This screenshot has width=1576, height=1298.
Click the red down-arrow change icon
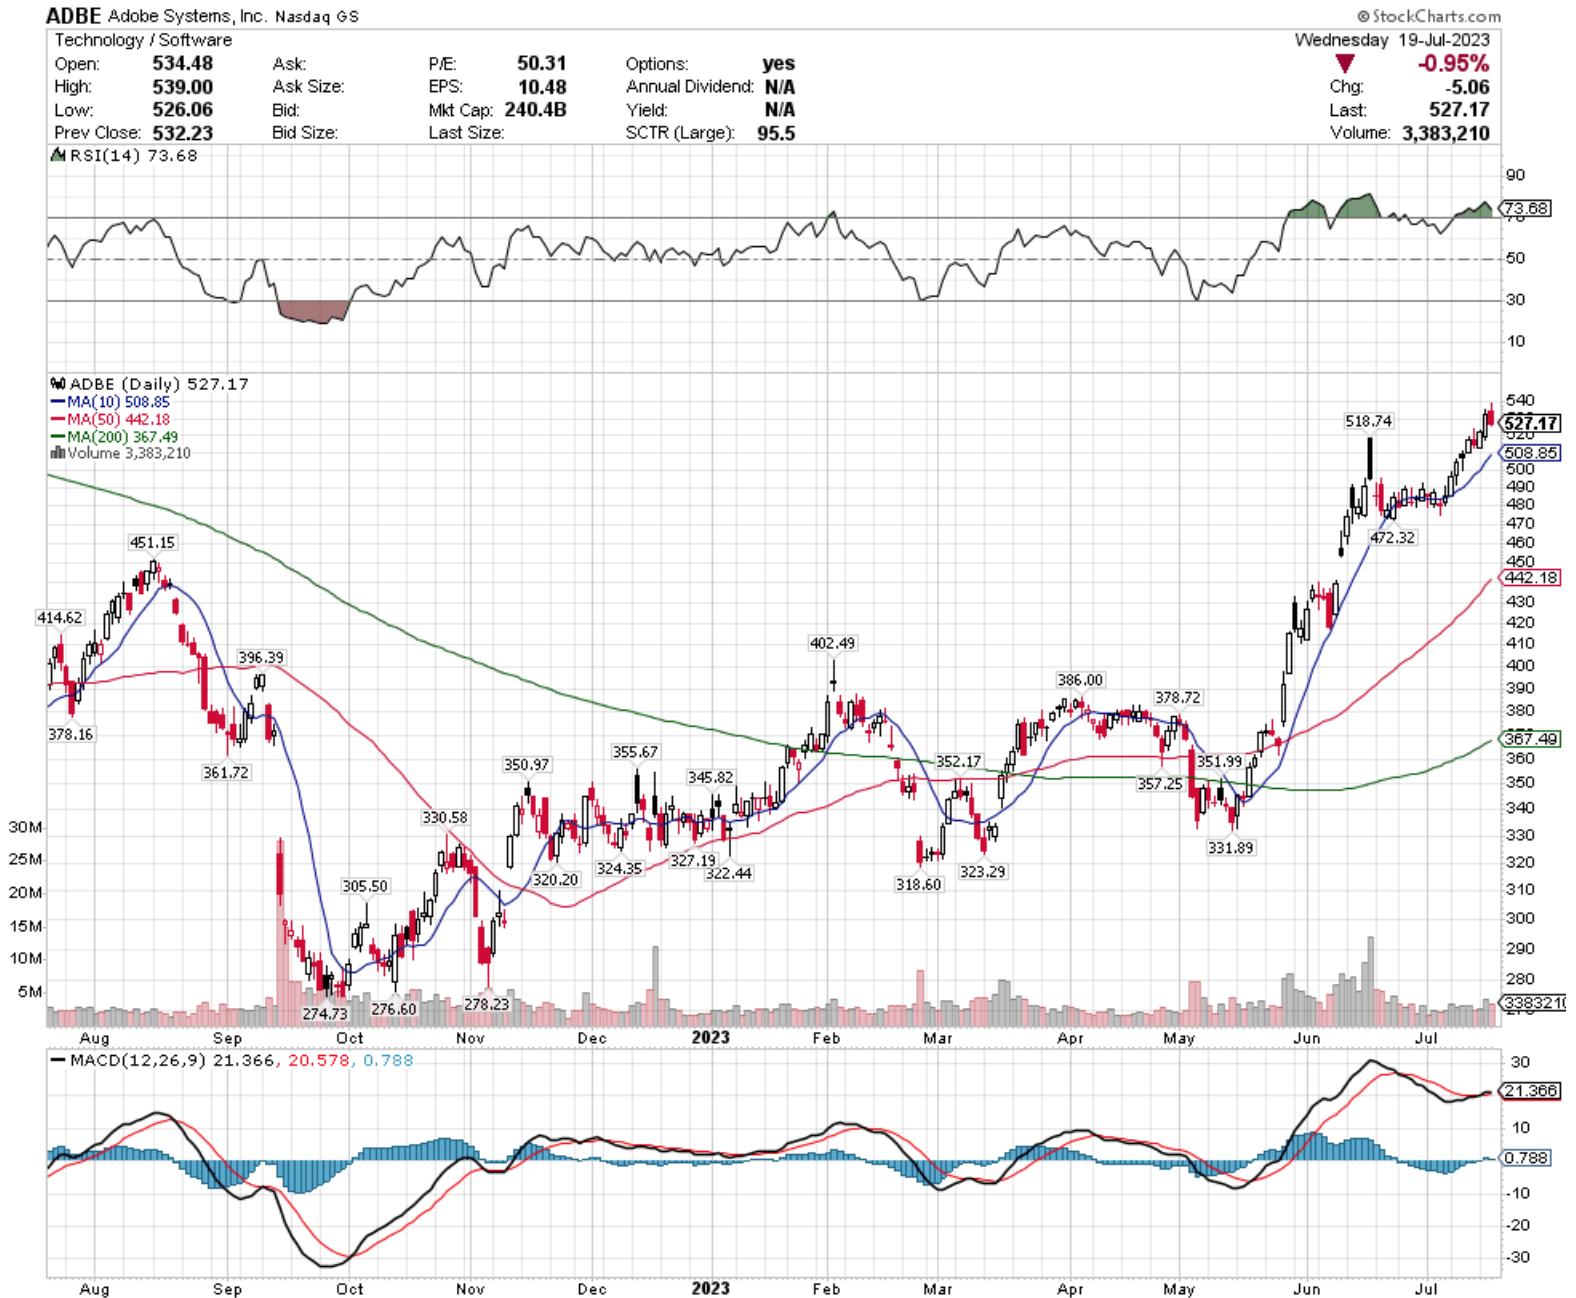(1345, 63)
